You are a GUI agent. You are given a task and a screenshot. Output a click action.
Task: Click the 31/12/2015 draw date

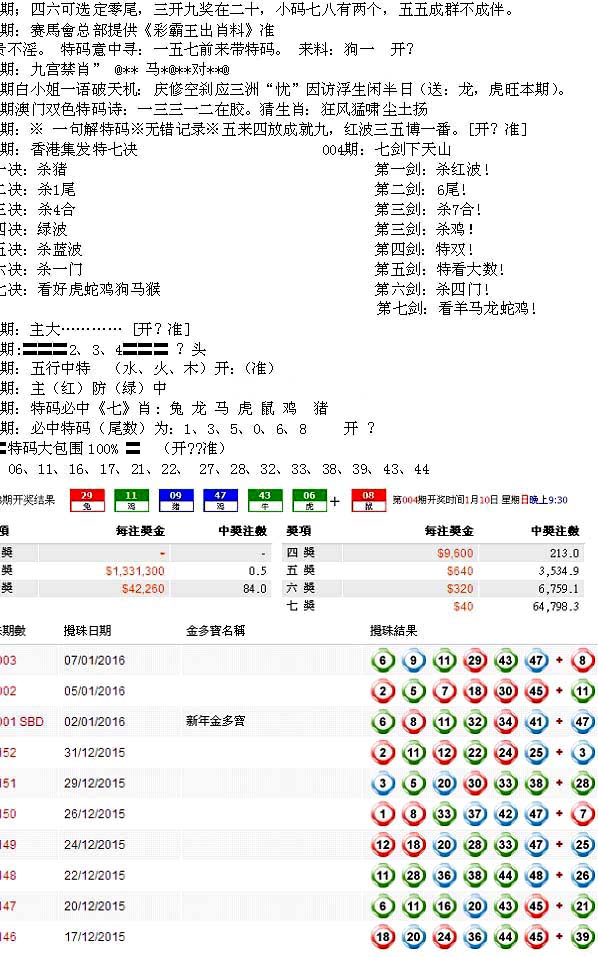pyautogui.click(x=95, y=752)
